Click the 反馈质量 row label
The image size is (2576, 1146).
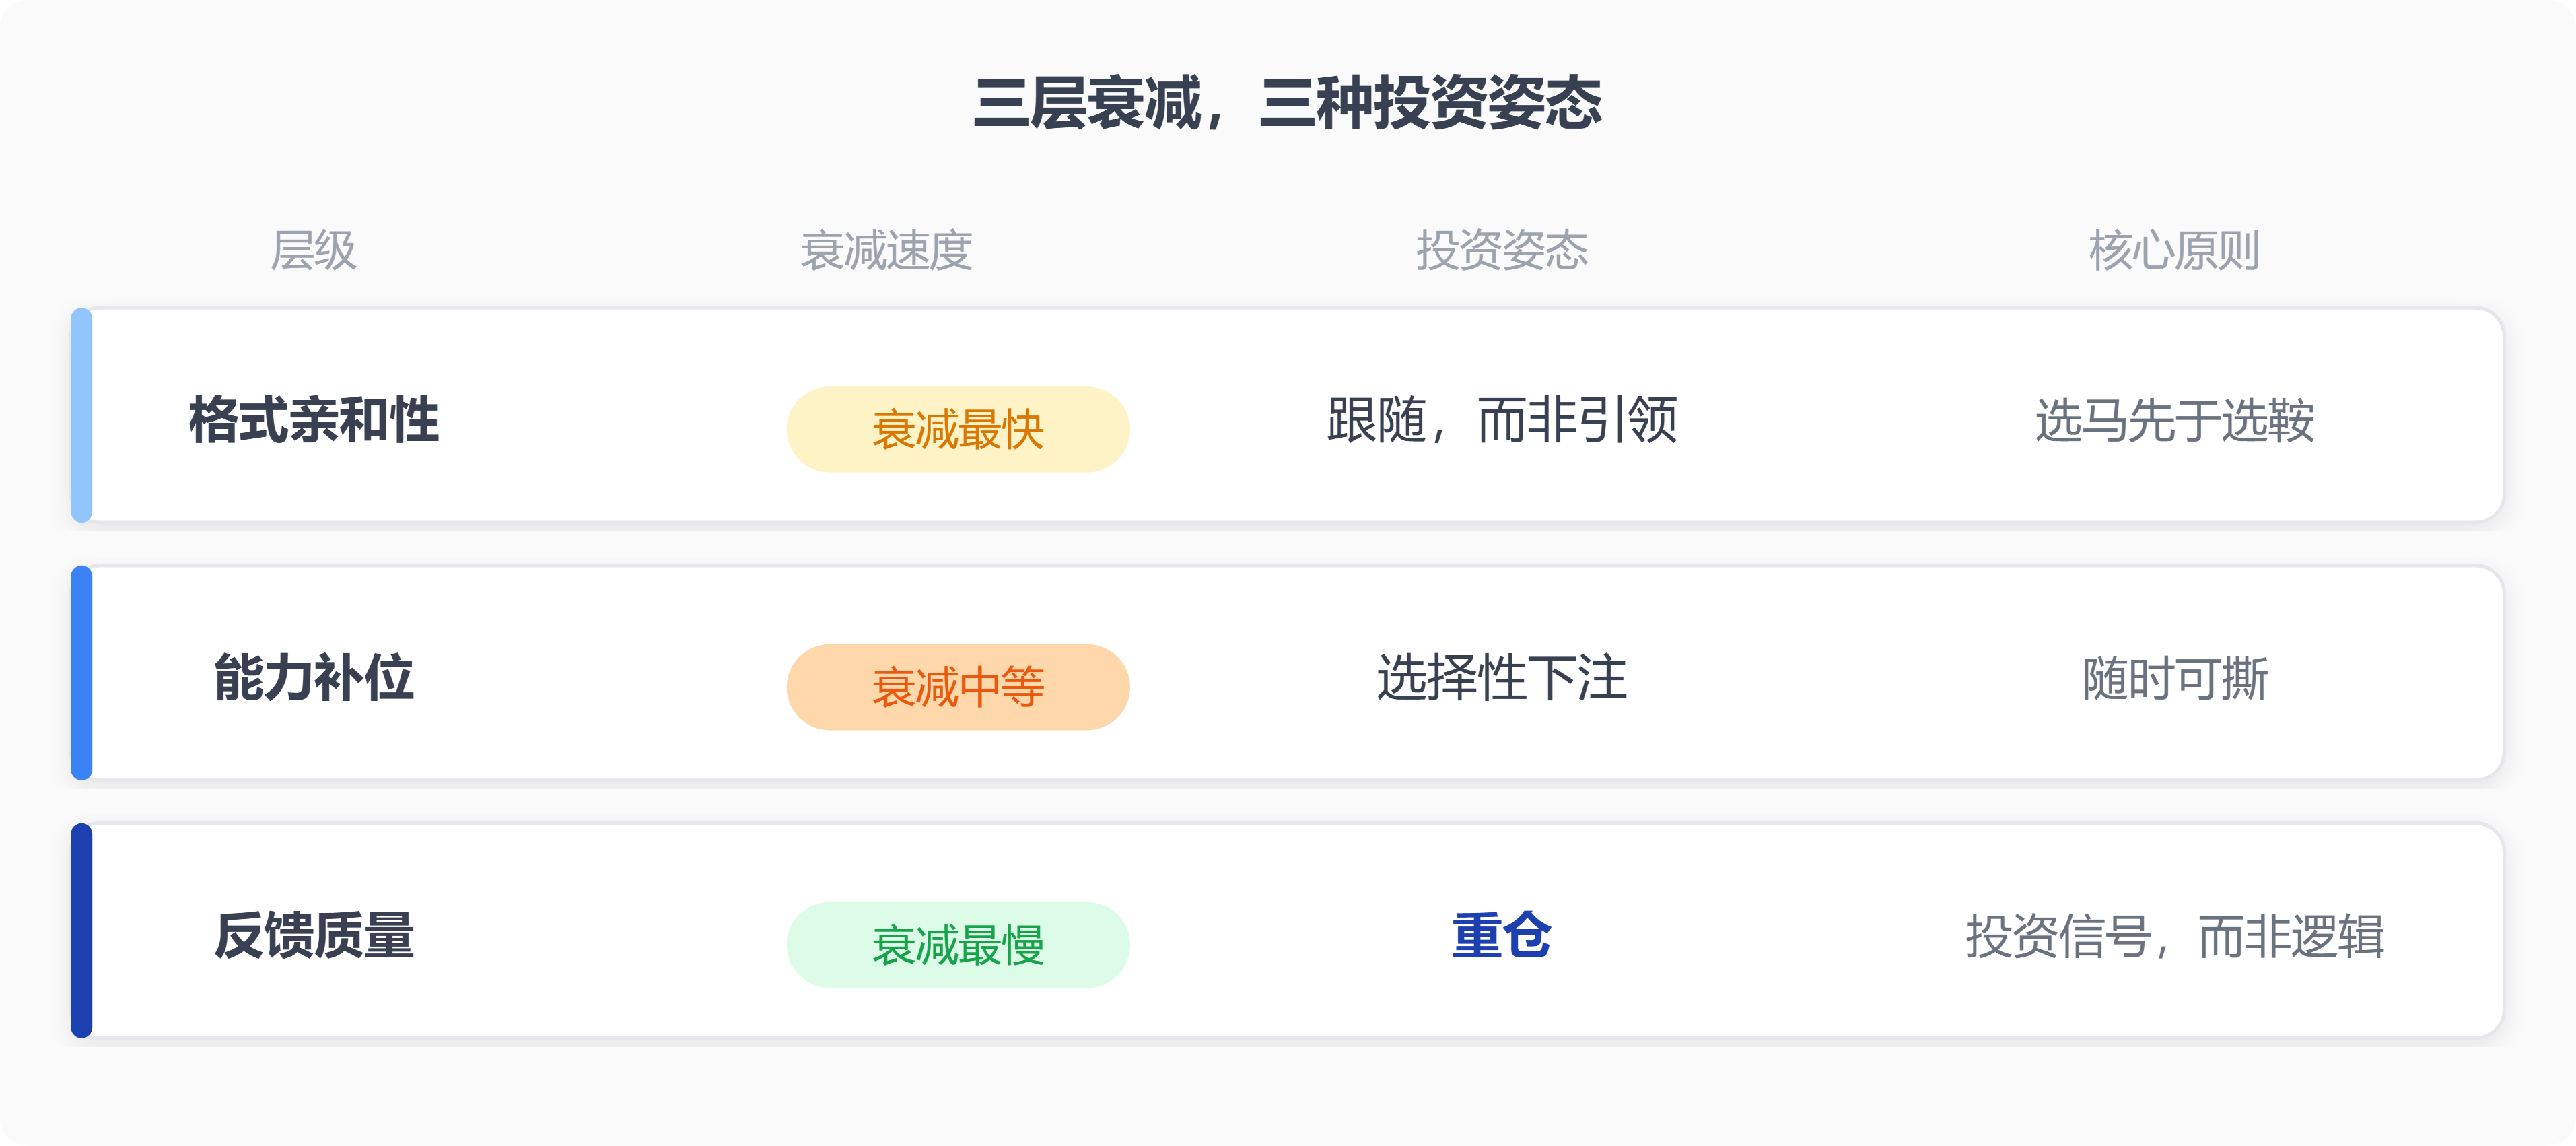click(313, 935)
